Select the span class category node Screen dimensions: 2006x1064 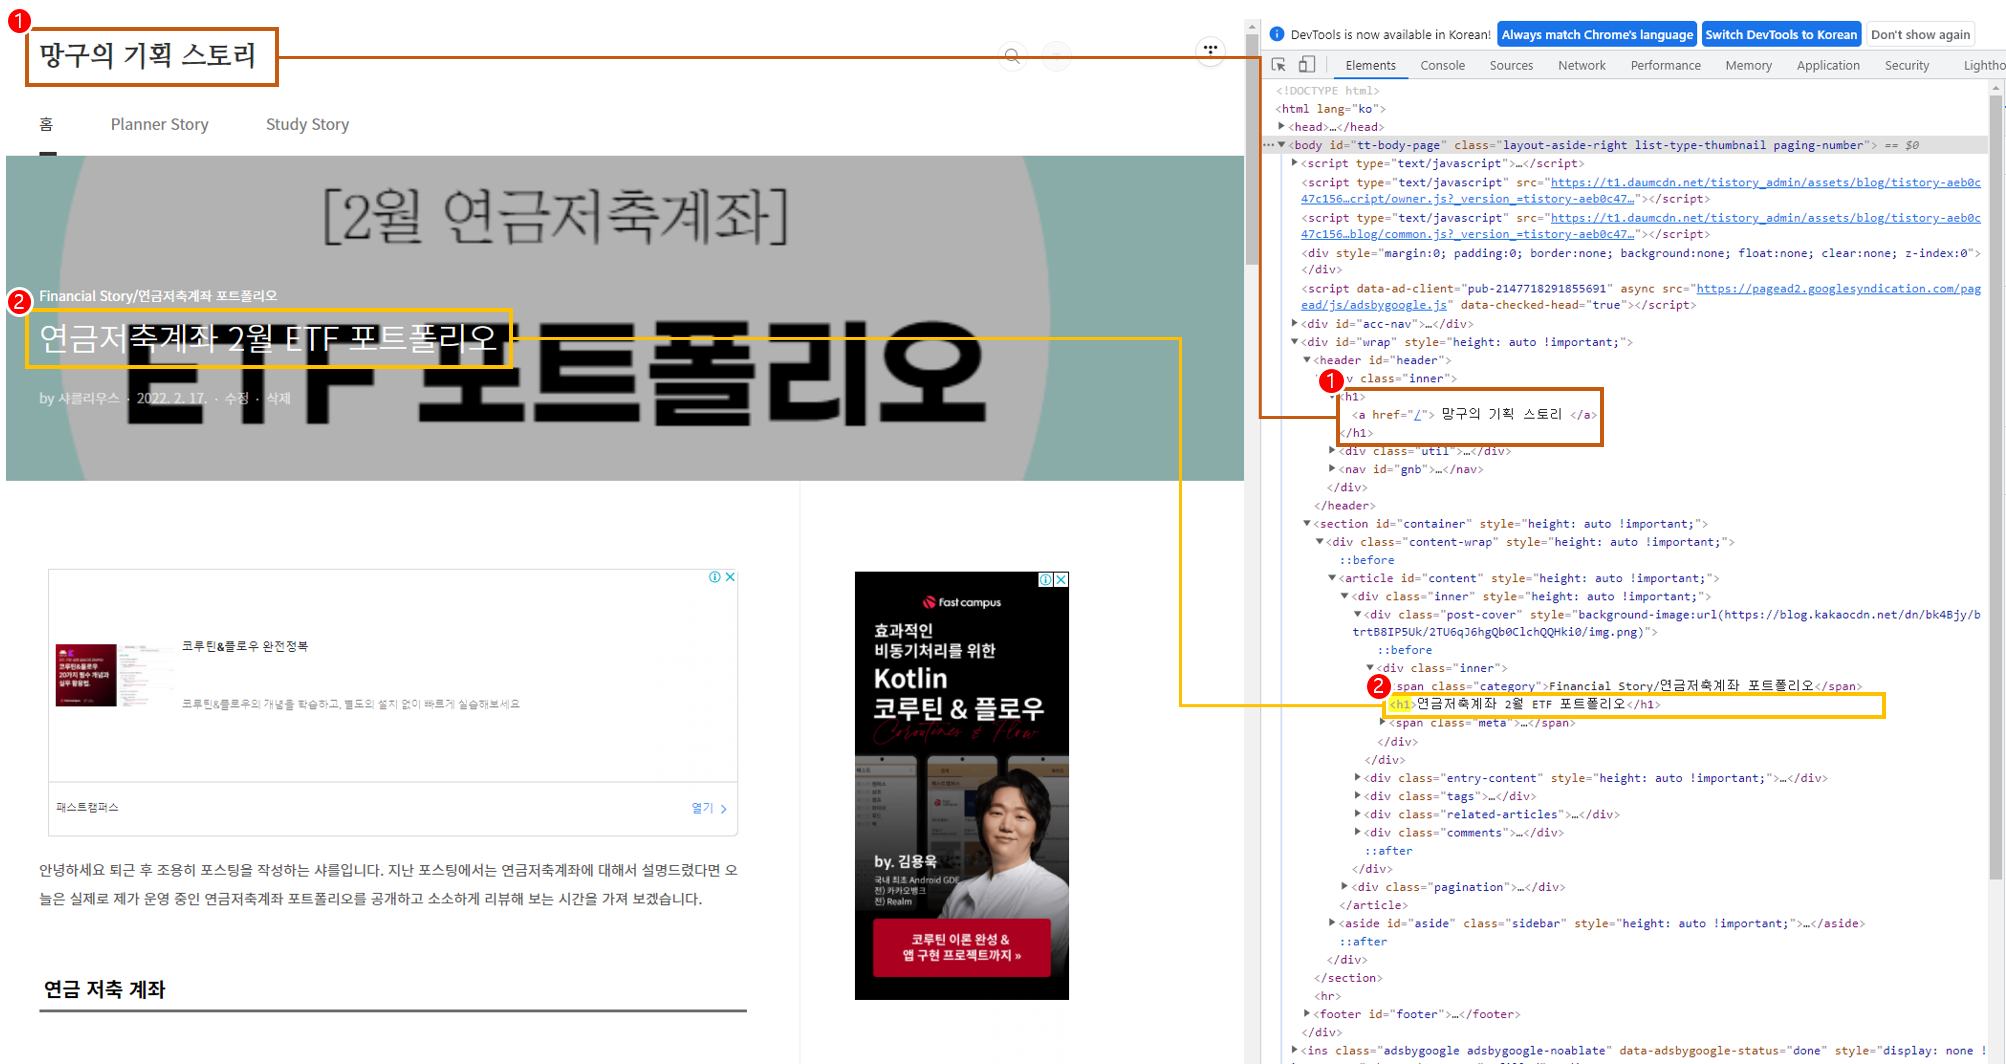point(1628,686)
